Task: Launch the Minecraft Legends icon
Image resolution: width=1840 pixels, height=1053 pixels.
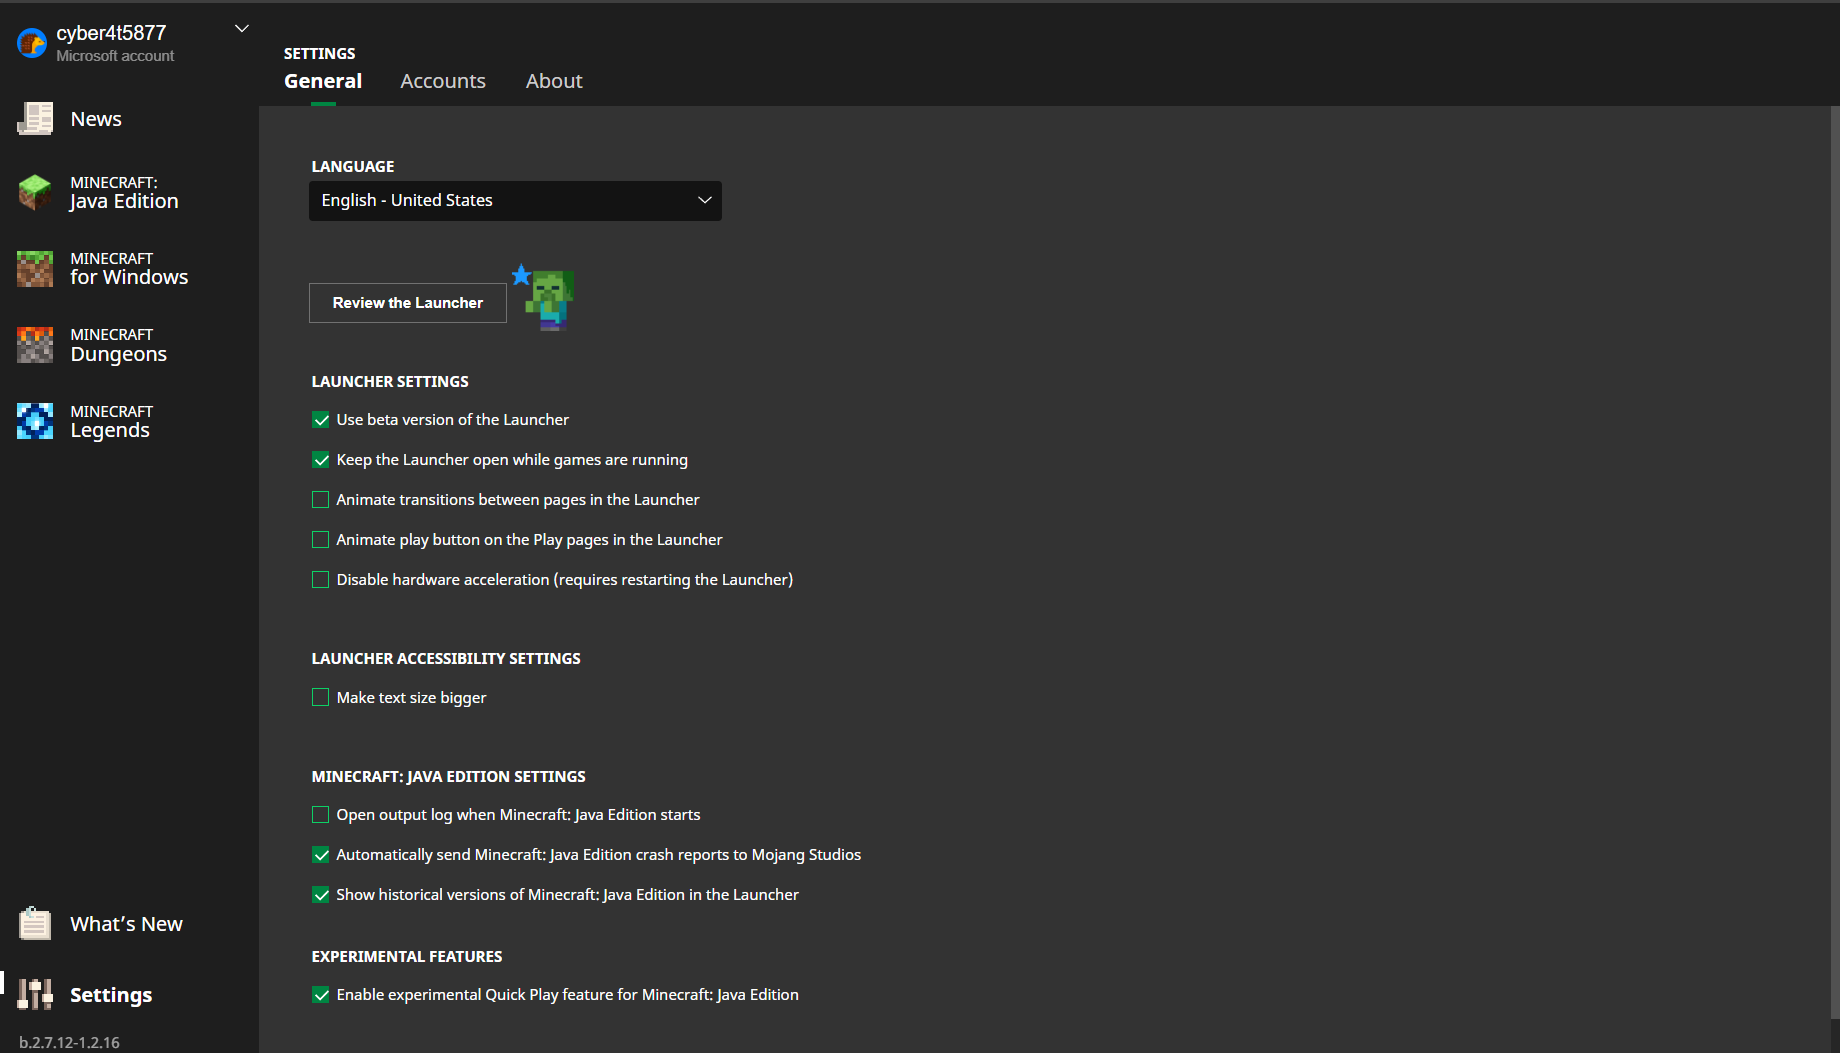Action: click(35, 421)
